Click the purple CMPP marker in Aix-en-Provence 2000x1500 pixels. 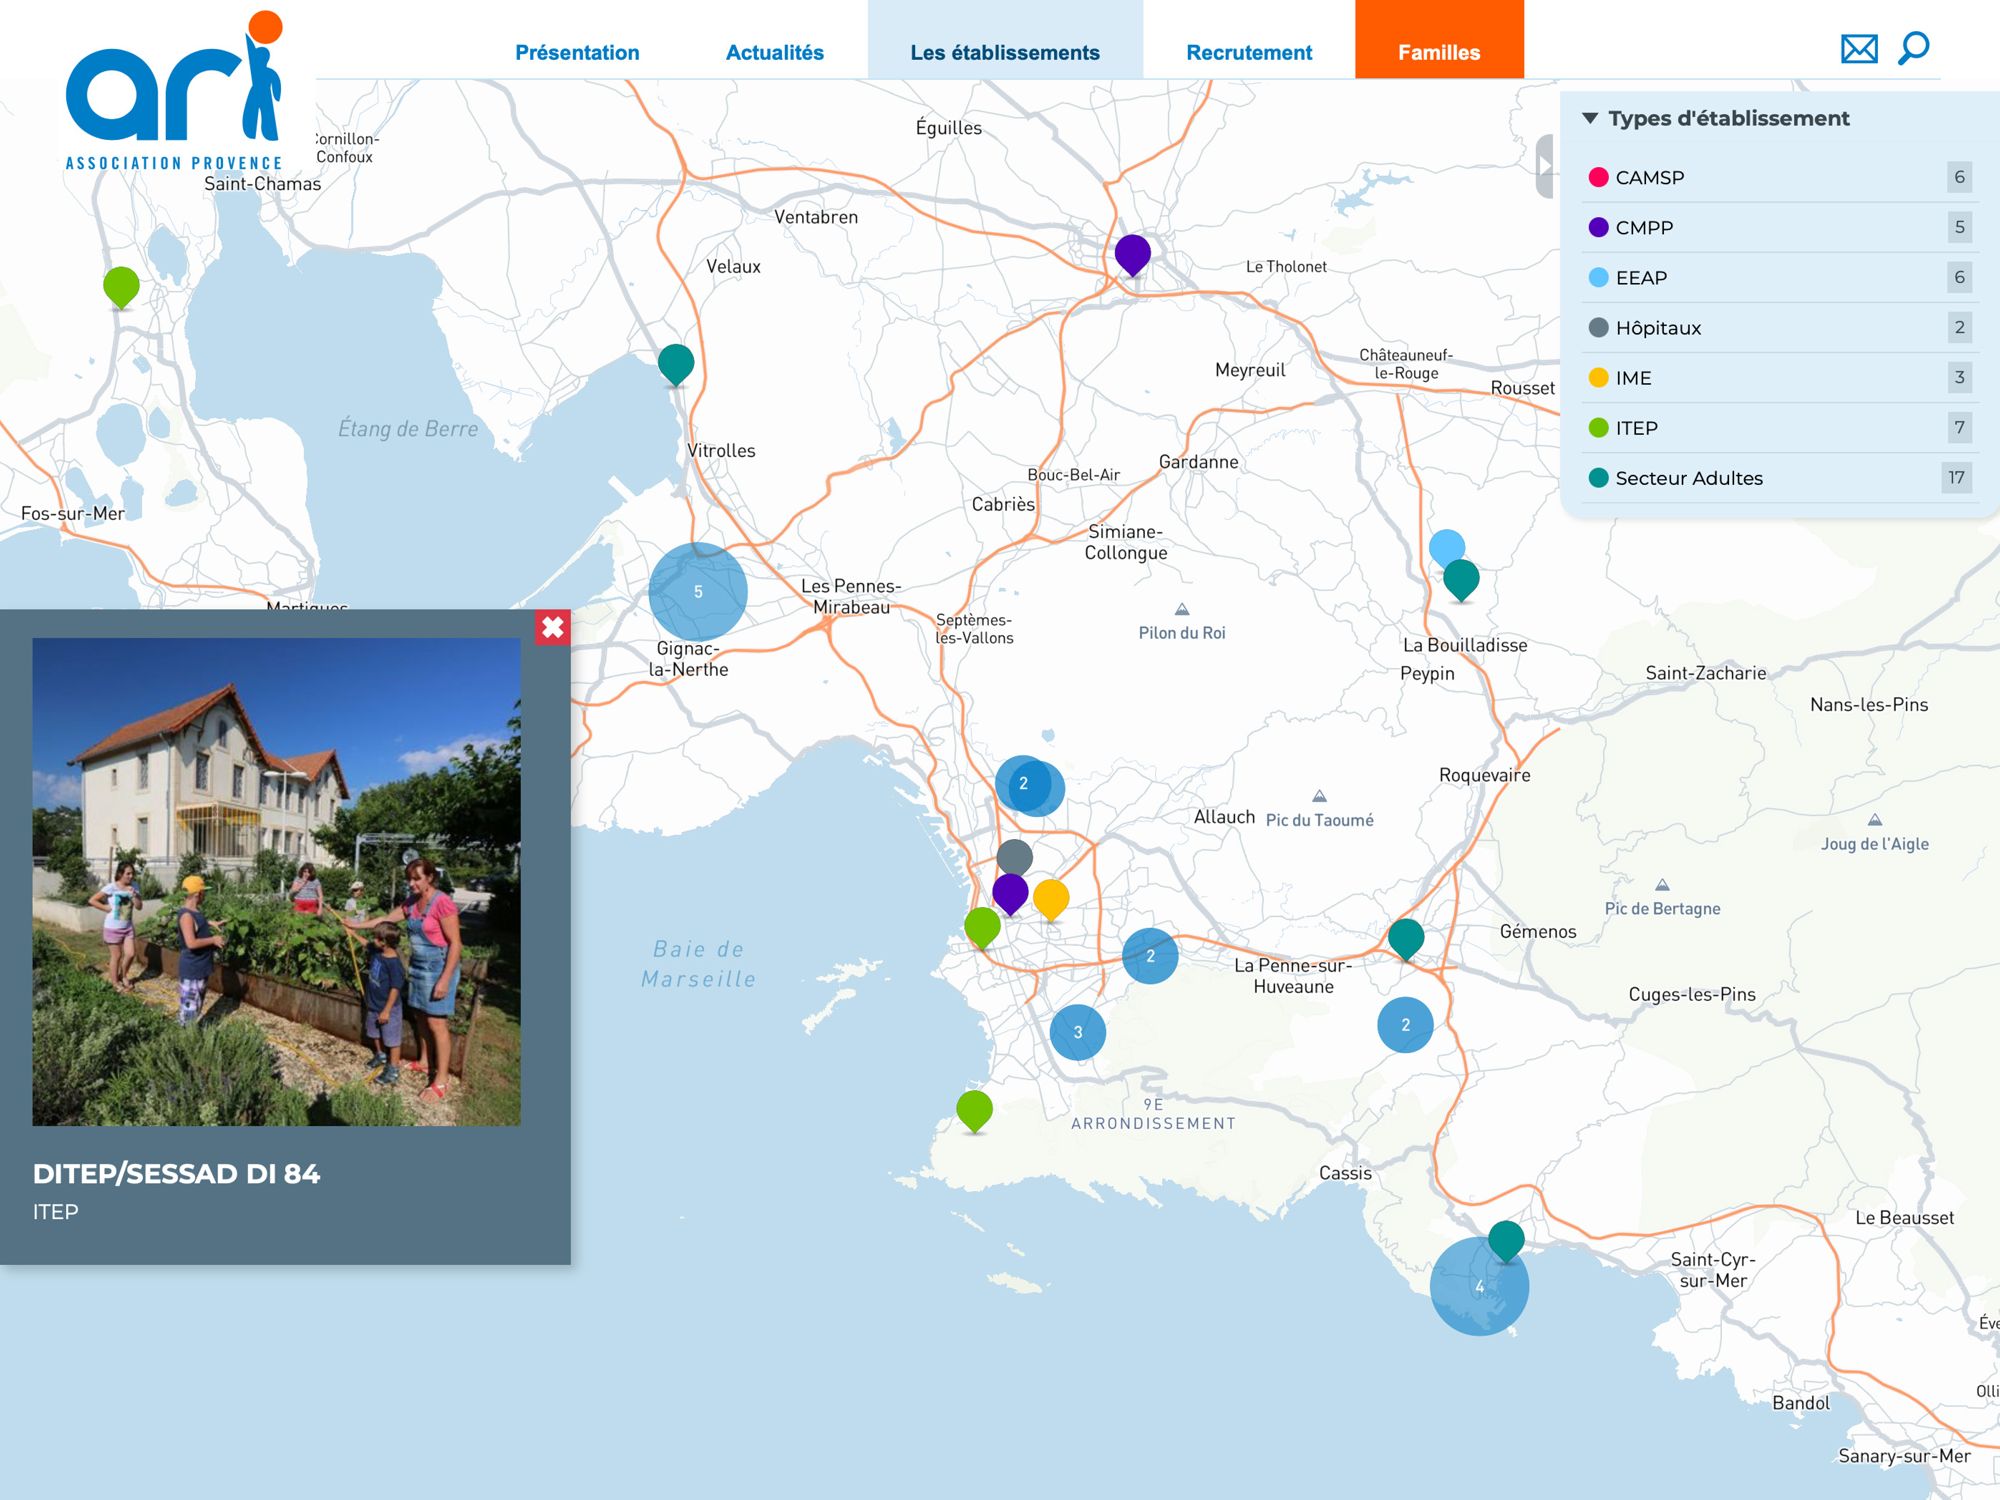click(1132, 253)
